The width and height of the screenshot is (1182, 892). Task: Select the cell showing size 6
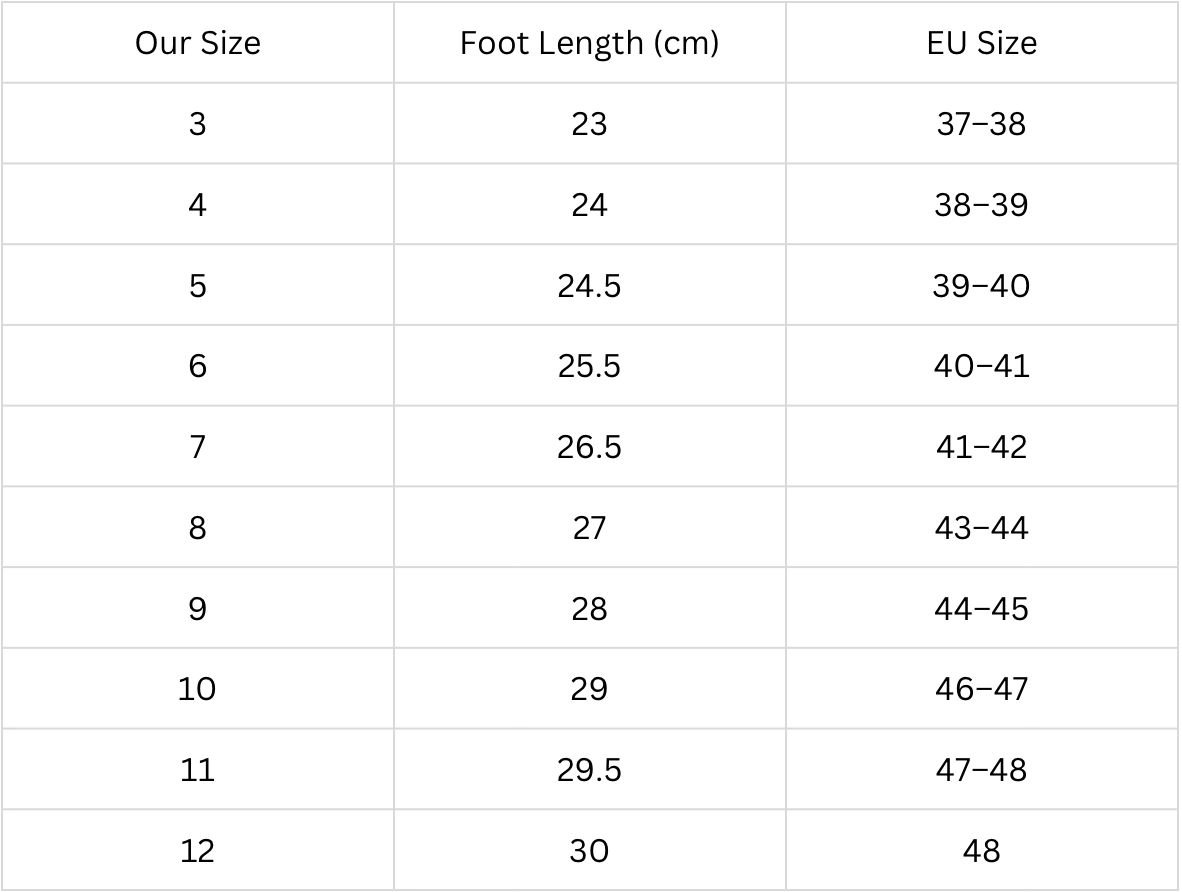click(198, 366)
